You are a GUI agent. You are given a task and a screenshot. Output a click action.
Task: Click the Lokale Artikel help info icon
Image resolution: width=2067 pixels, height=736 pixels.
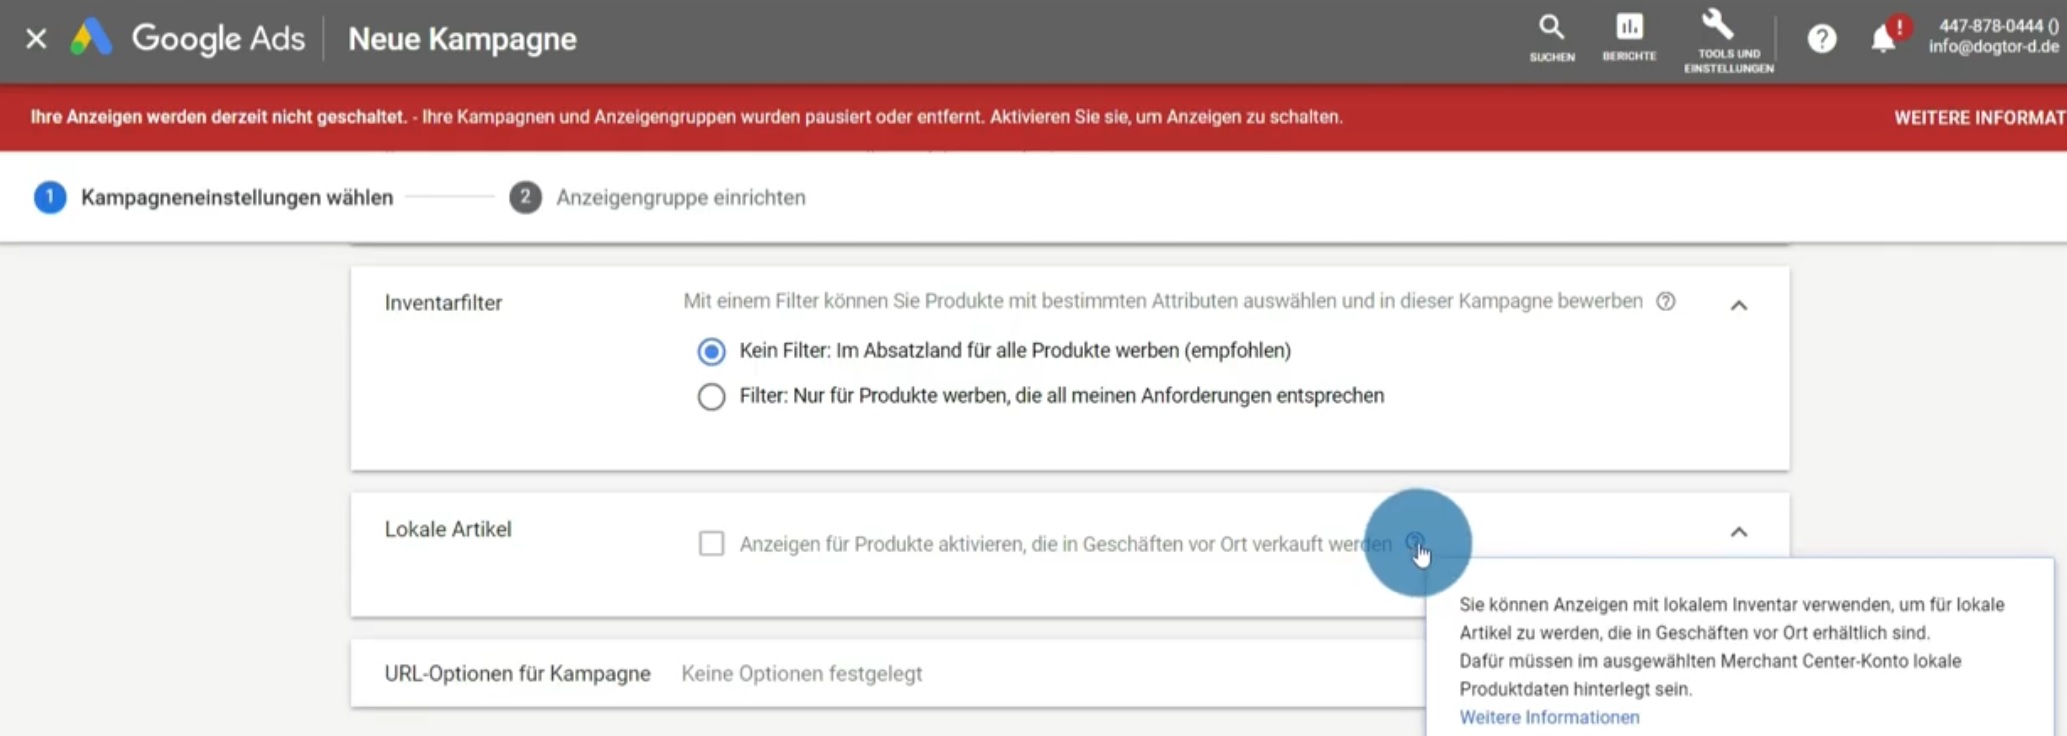click(1415, 542)
